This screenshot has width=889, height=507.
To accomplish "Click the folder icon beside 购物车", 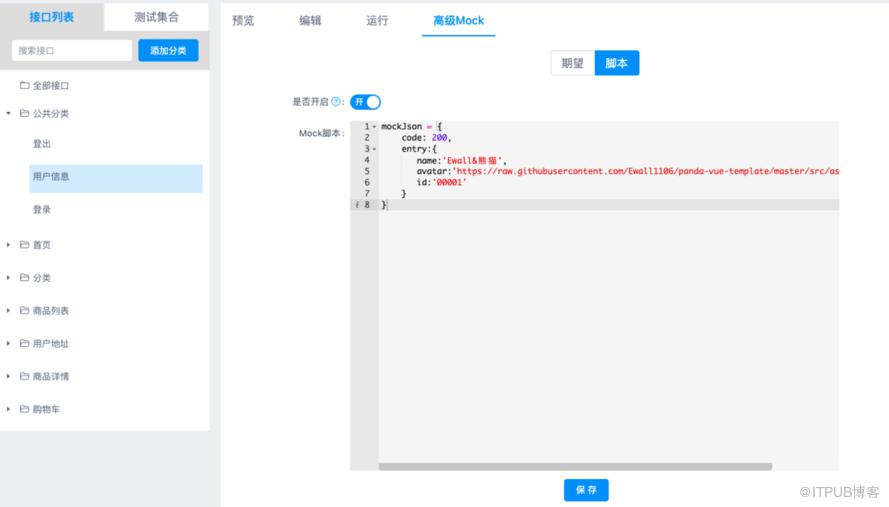I will point(24,409).
